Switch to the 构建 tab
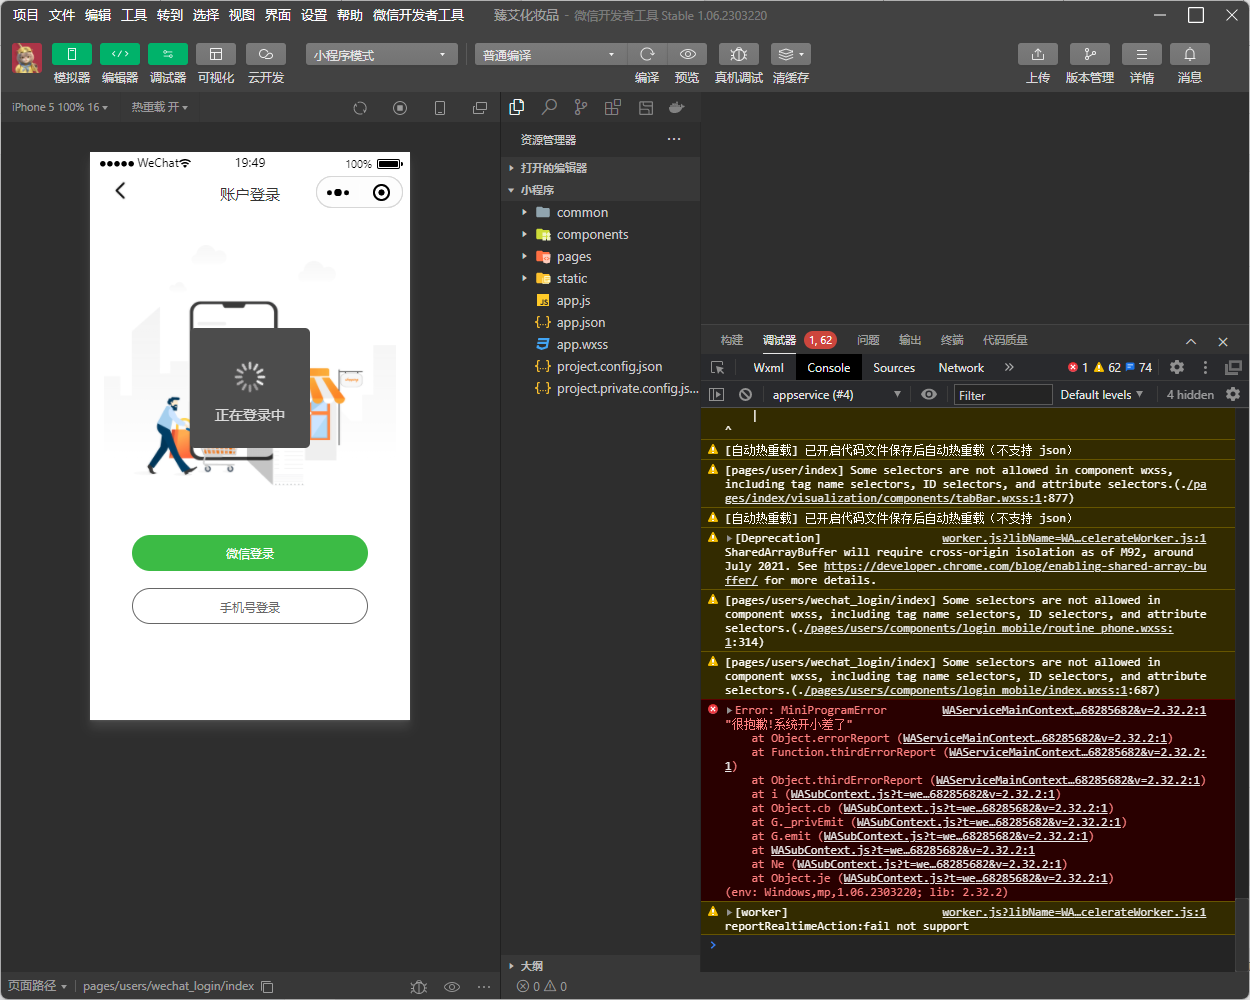1250x1000 pixels. point(732,340)
